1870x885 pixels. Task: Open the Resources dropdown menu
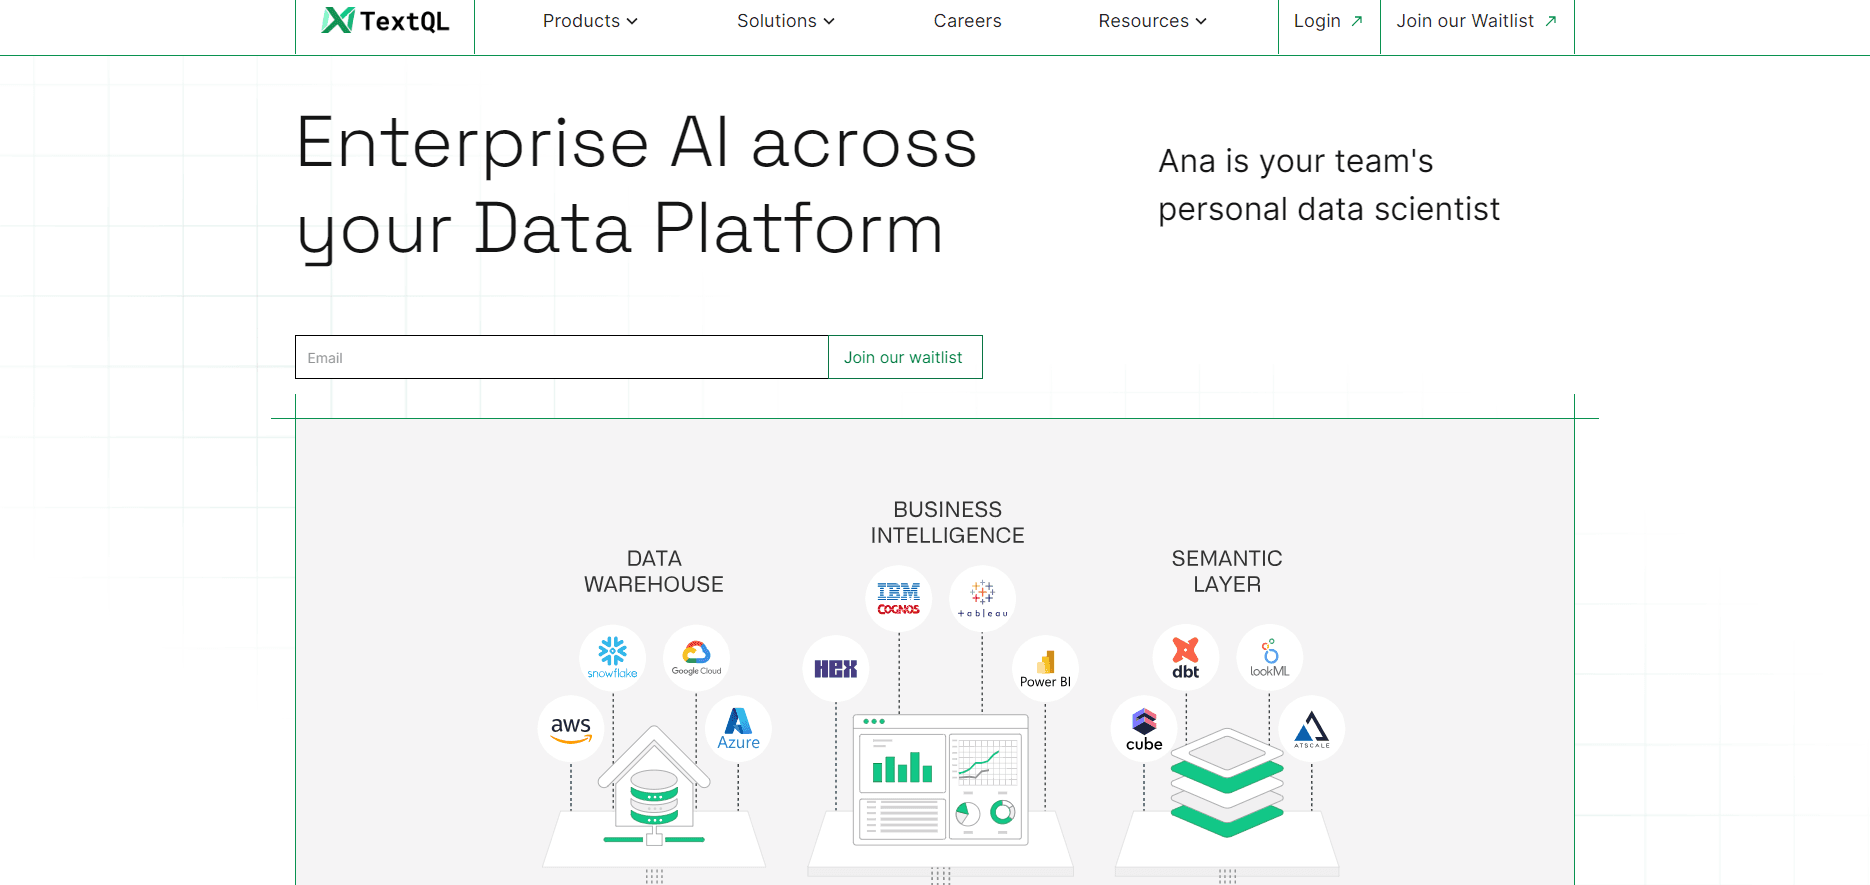pyautogui.click(x=1152, y=21)
